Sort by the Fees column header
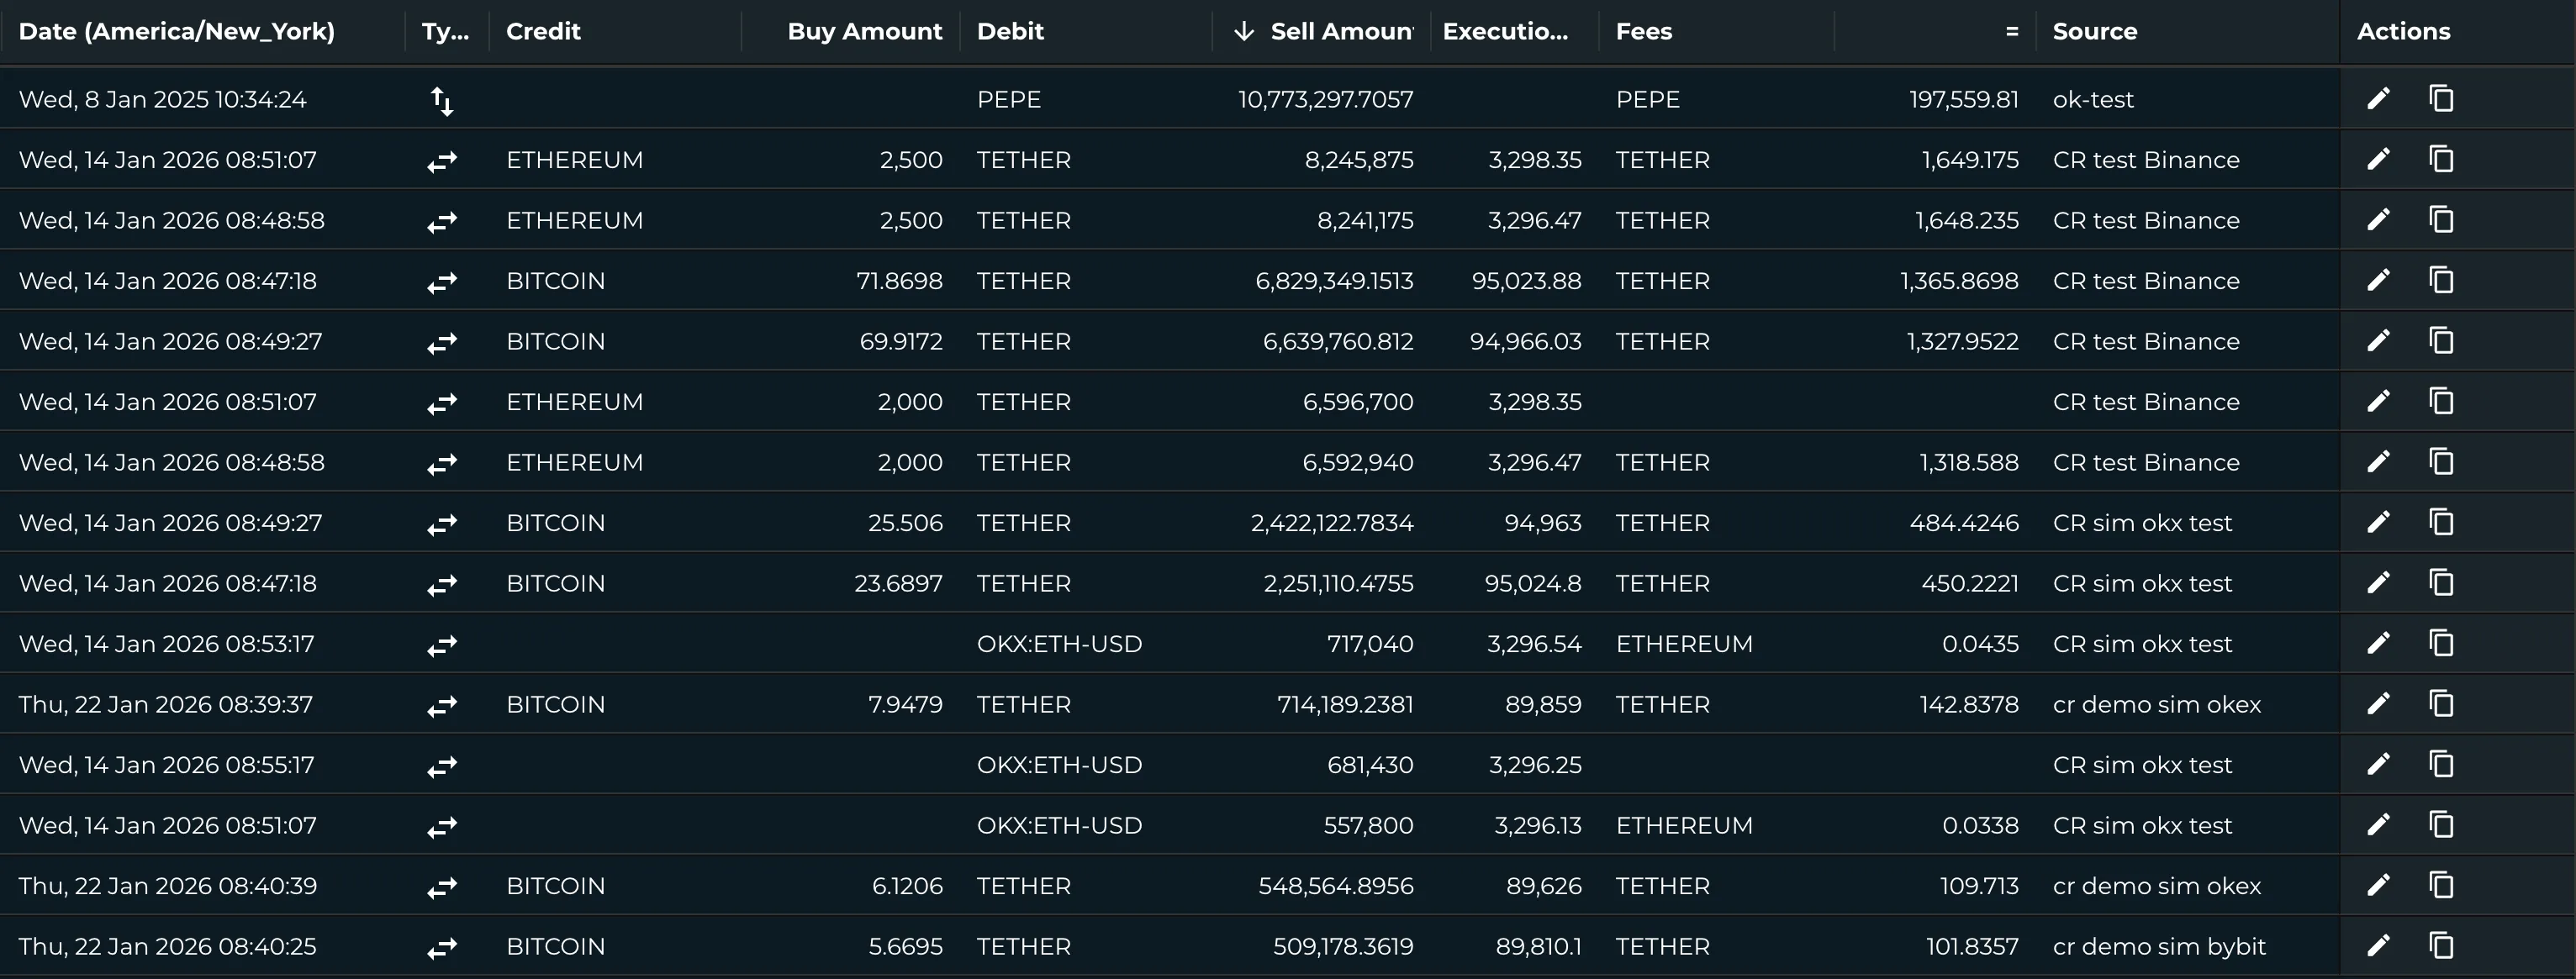Image resolution: width=2576 pixels, height=979 pixels. pos(1643,31)
